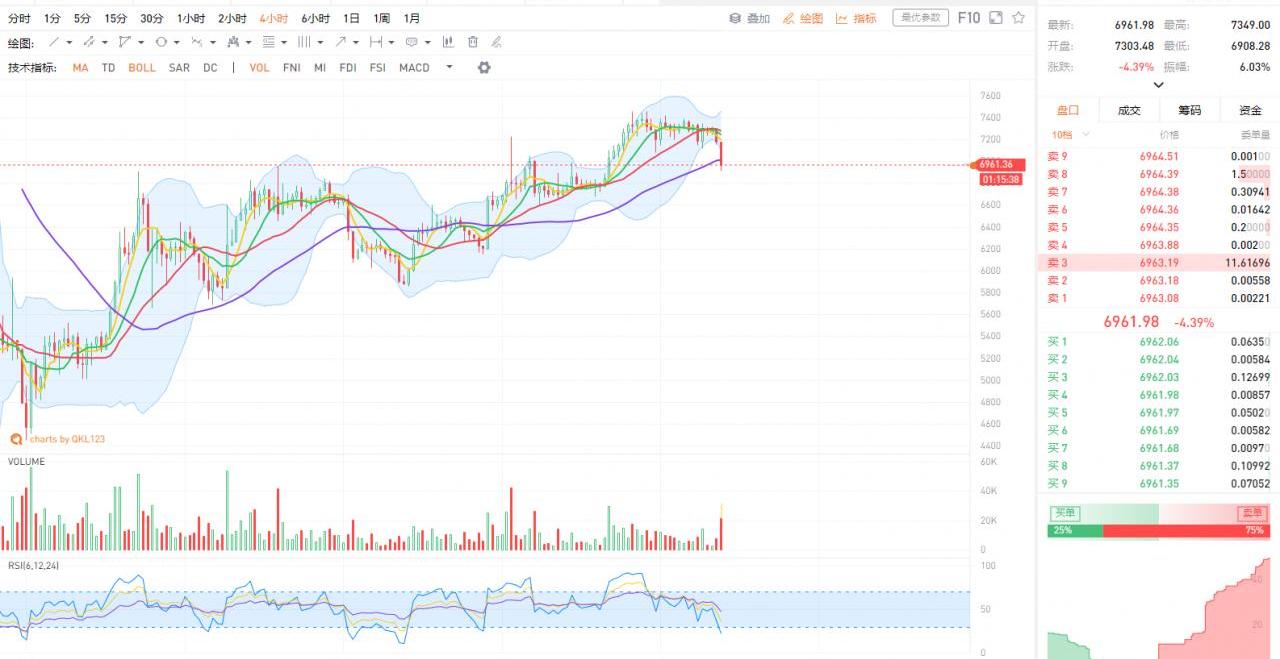Expand more quote details chevron
The height and width of the screenshot is (659, 1280).
(1158, 85)
